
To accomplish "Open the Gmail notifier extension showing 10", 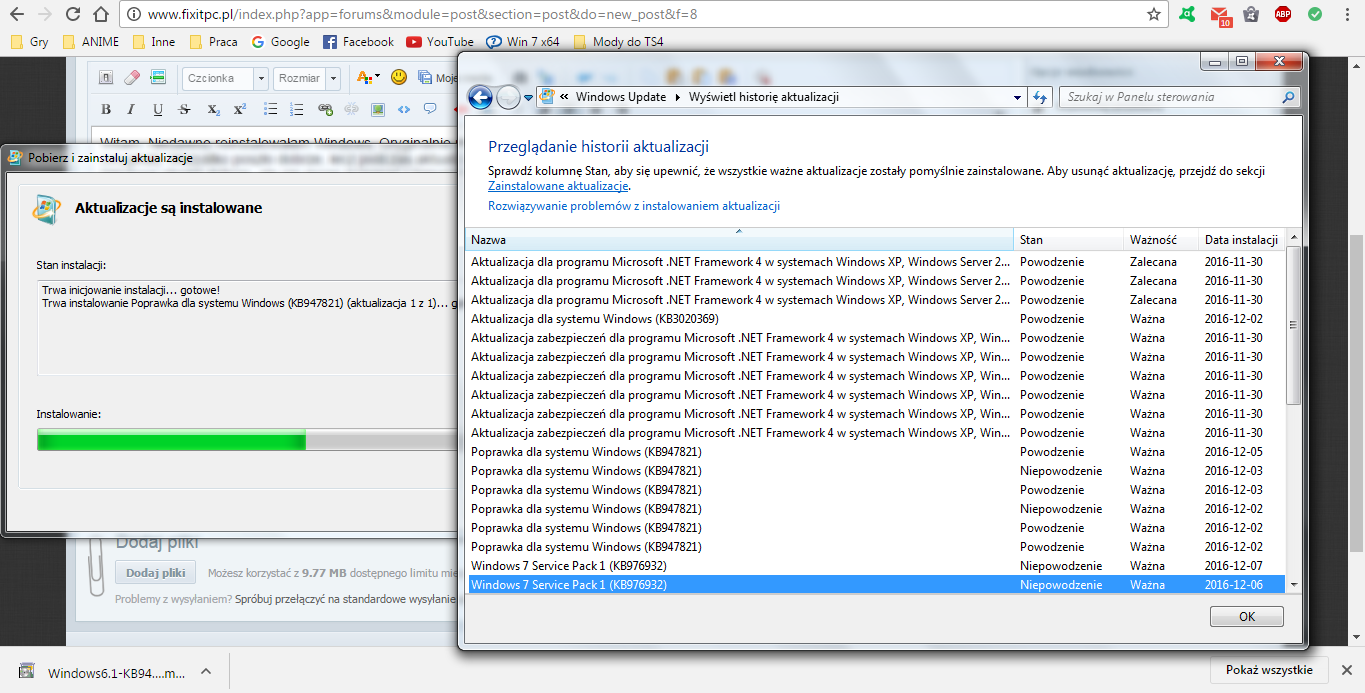I will (1219, 15).
